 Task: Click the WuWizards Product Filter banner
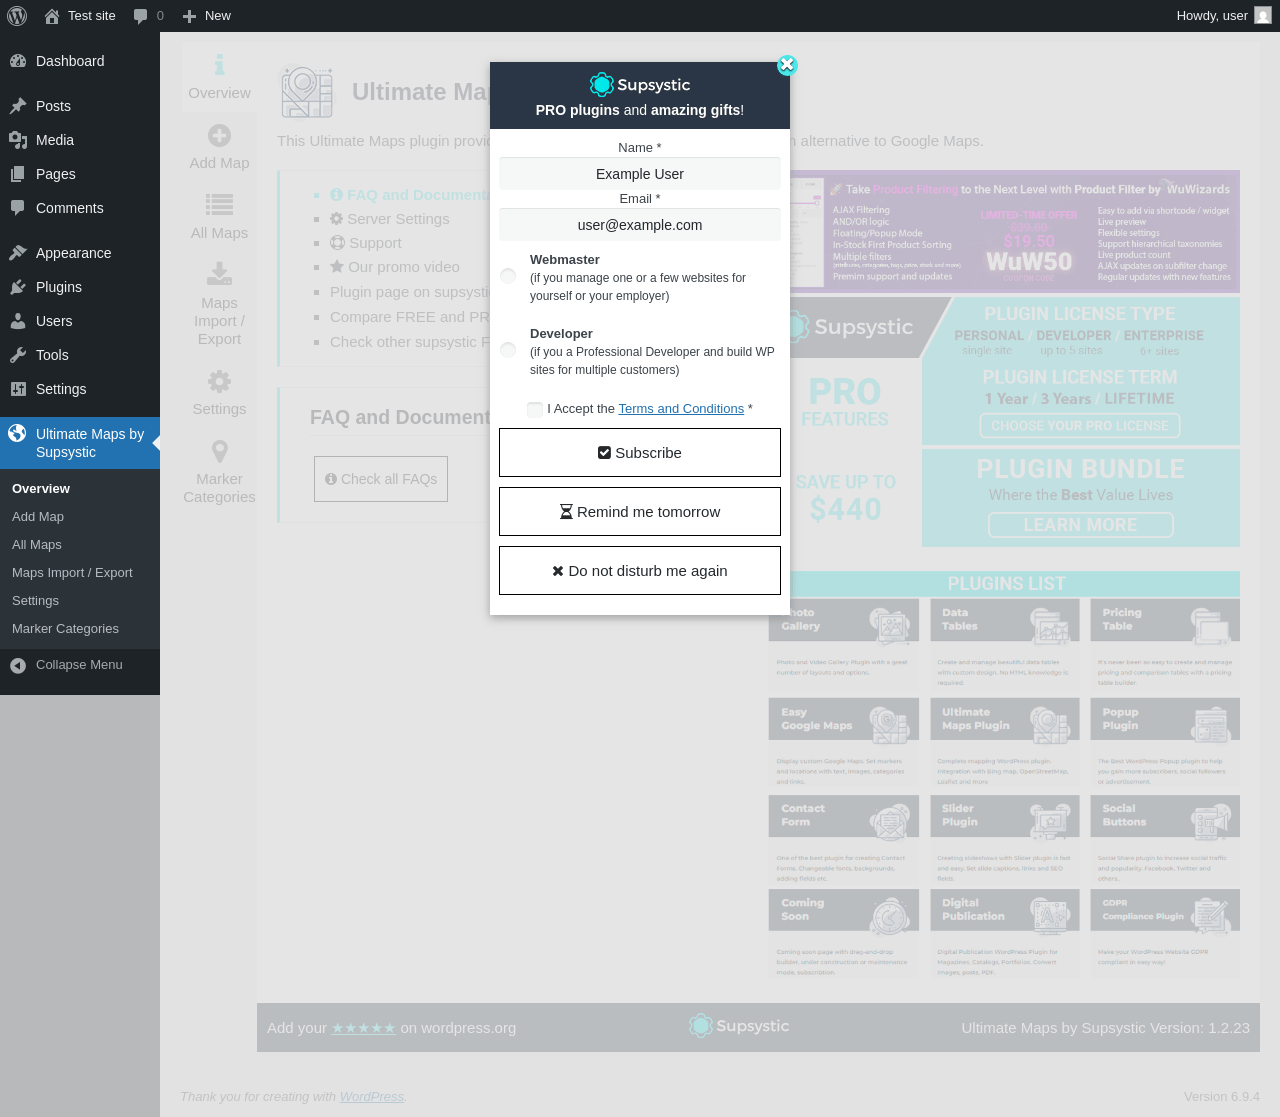click(x=1015, y=231)
